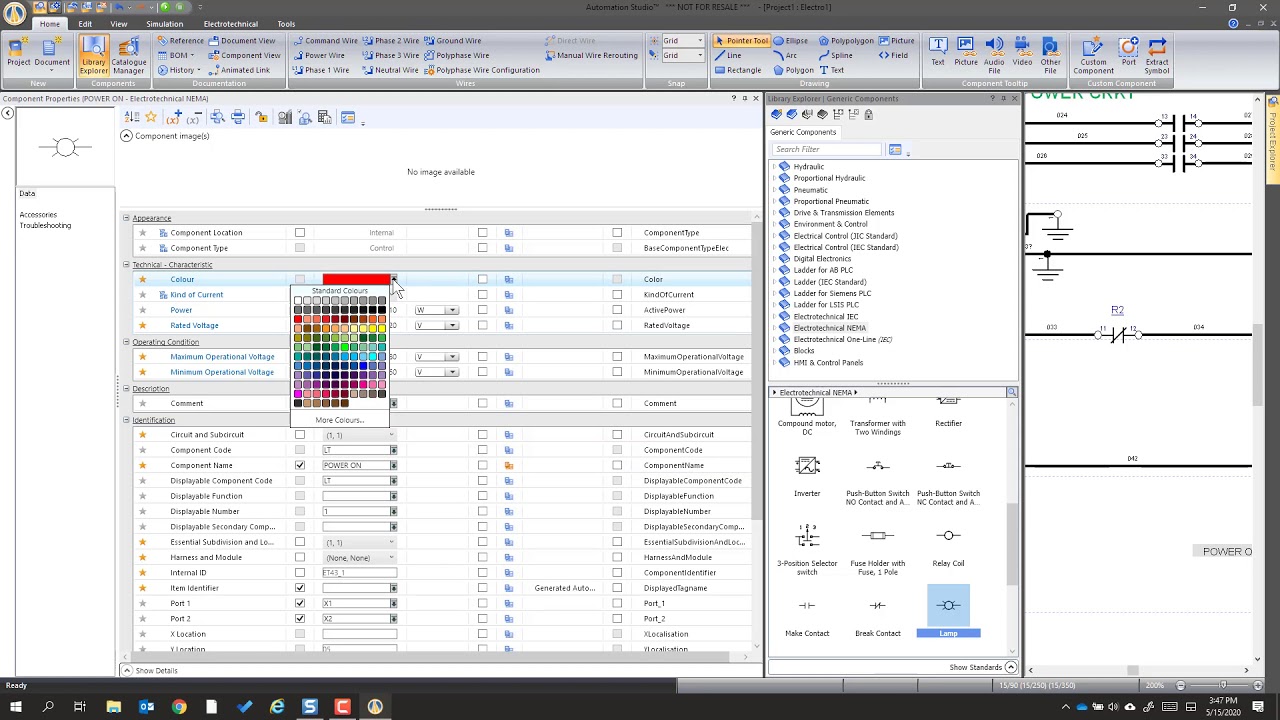Click Extract Symbol icon
The width and height of the screenshot is (1280, 720).
click(x=1157, y=55)
